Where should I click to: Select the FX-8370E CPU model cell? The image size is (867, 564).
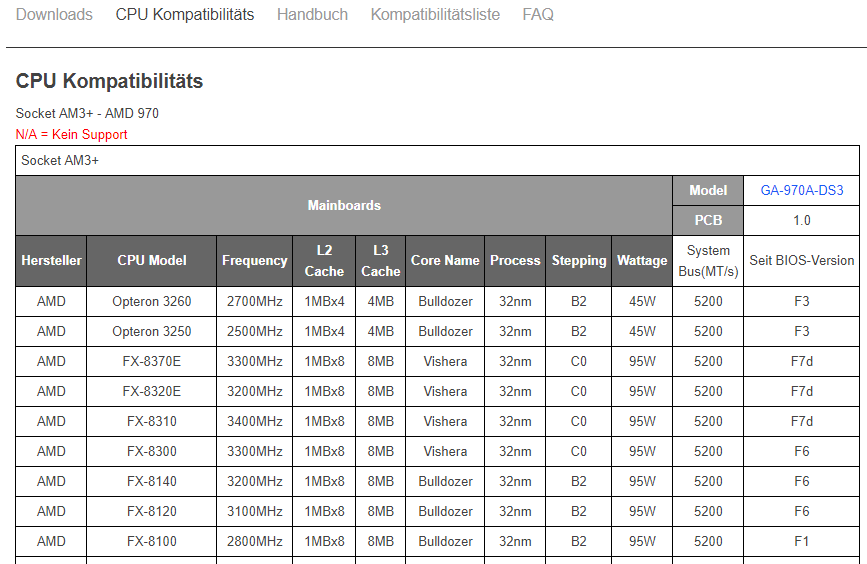point(152,361)
